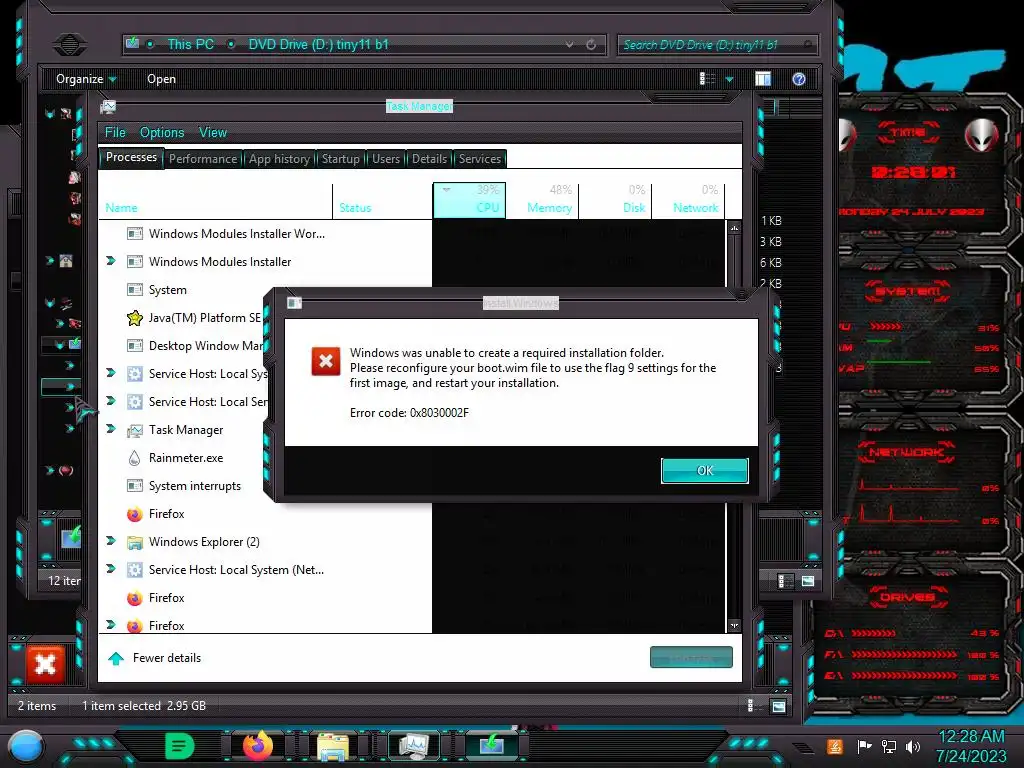The image size is (1024, 768).
Task: Click the Rainmeter.exe droplet icon
Action: point(135,458)
